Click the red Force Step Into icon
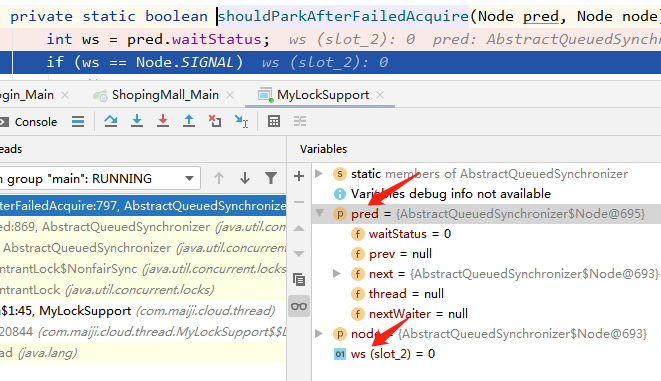Image resolution: width=661 pixels, height=381 pixels. (x=163, y=121)
